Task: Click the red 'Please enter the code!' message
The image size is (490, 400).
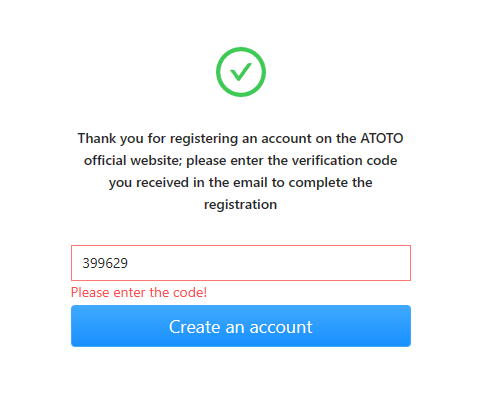Action: (x=139, y=293)
